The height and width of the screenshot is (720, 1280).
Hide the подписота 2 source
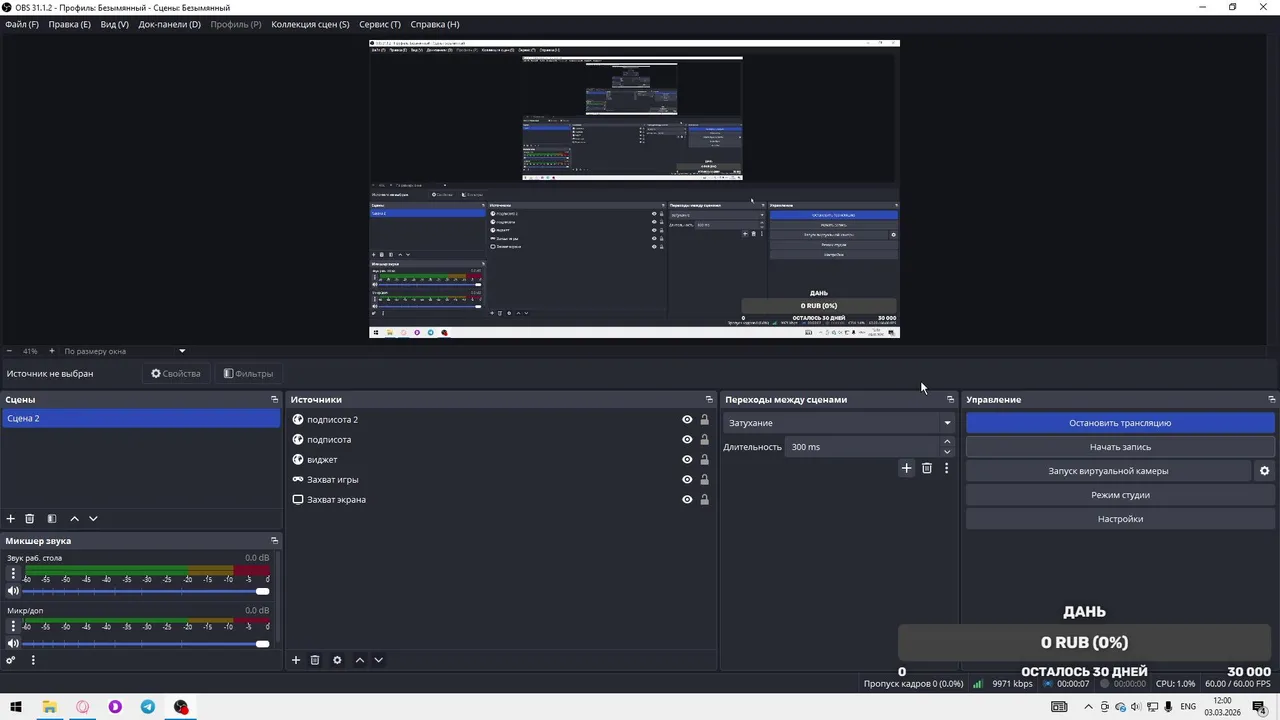click(687, 420)
